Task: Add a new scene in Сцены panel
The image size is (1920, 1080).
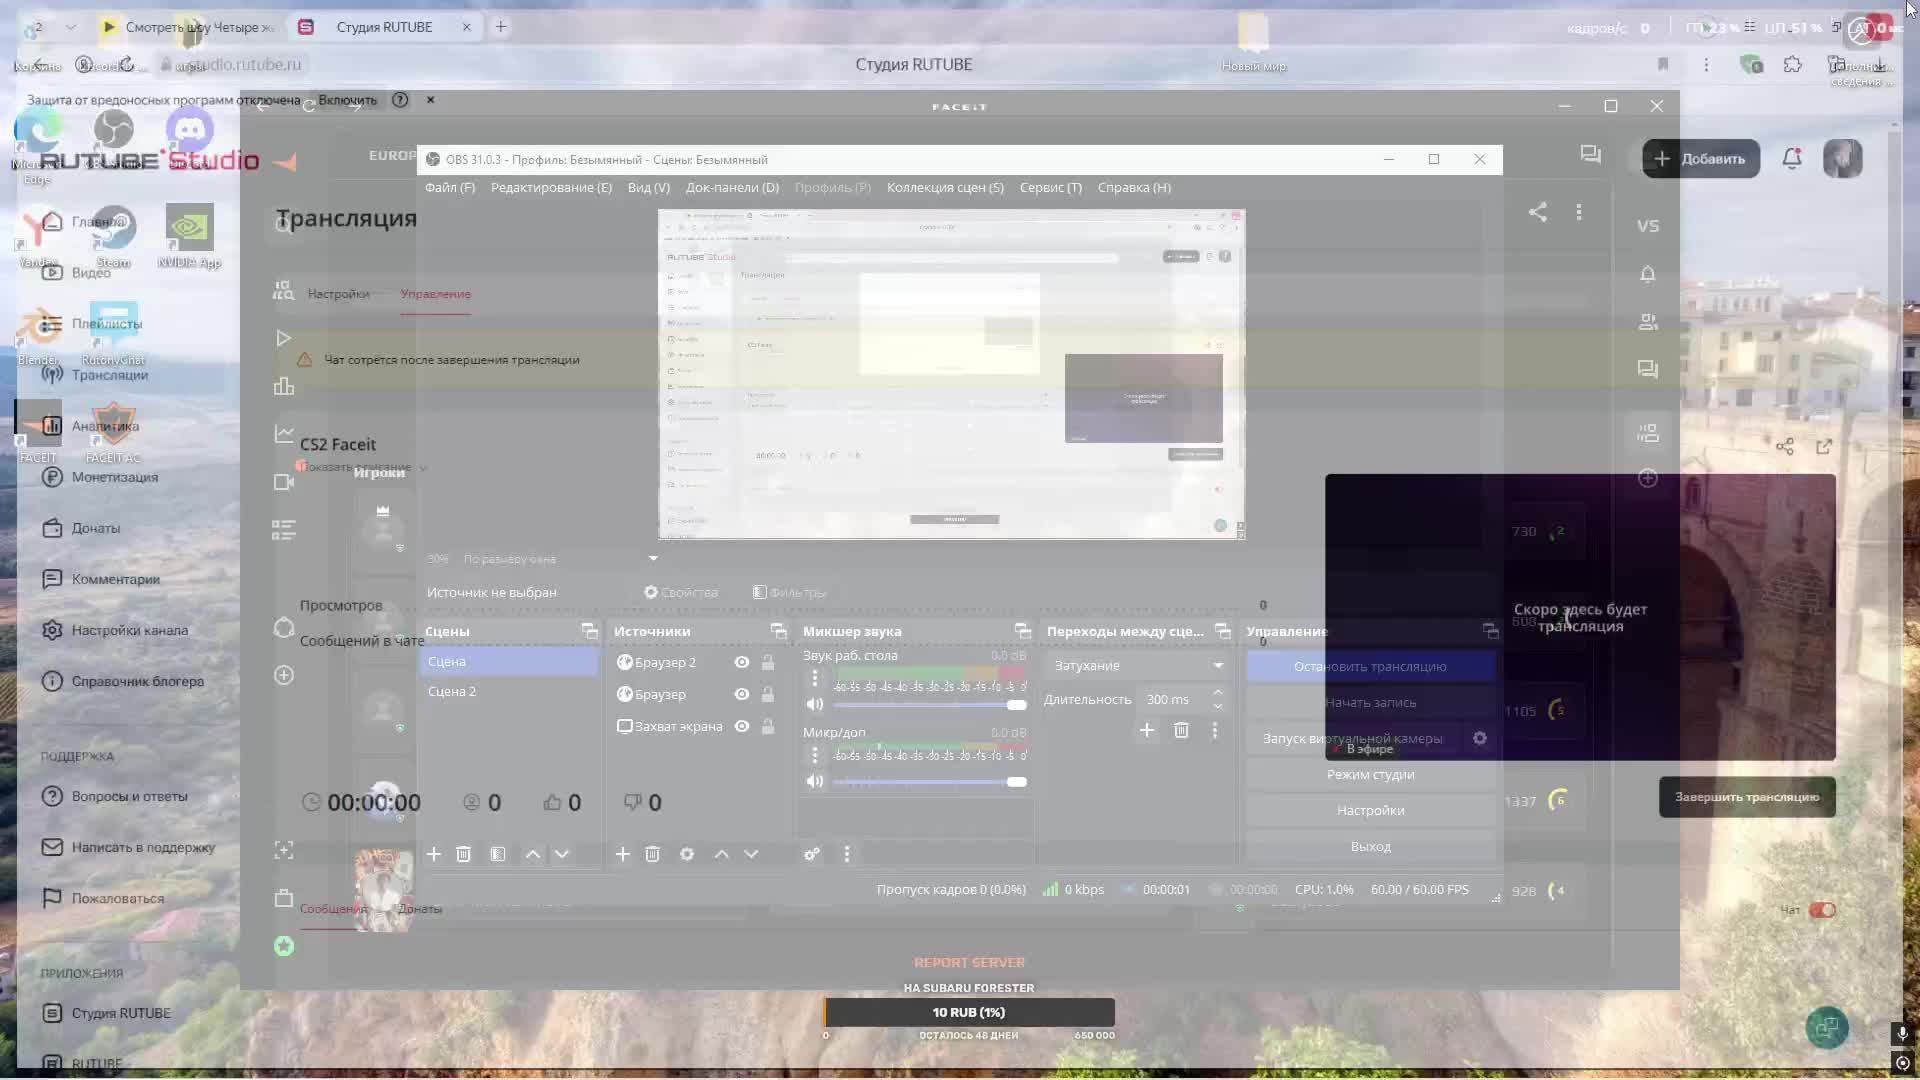Action: [x=433, y=854]
